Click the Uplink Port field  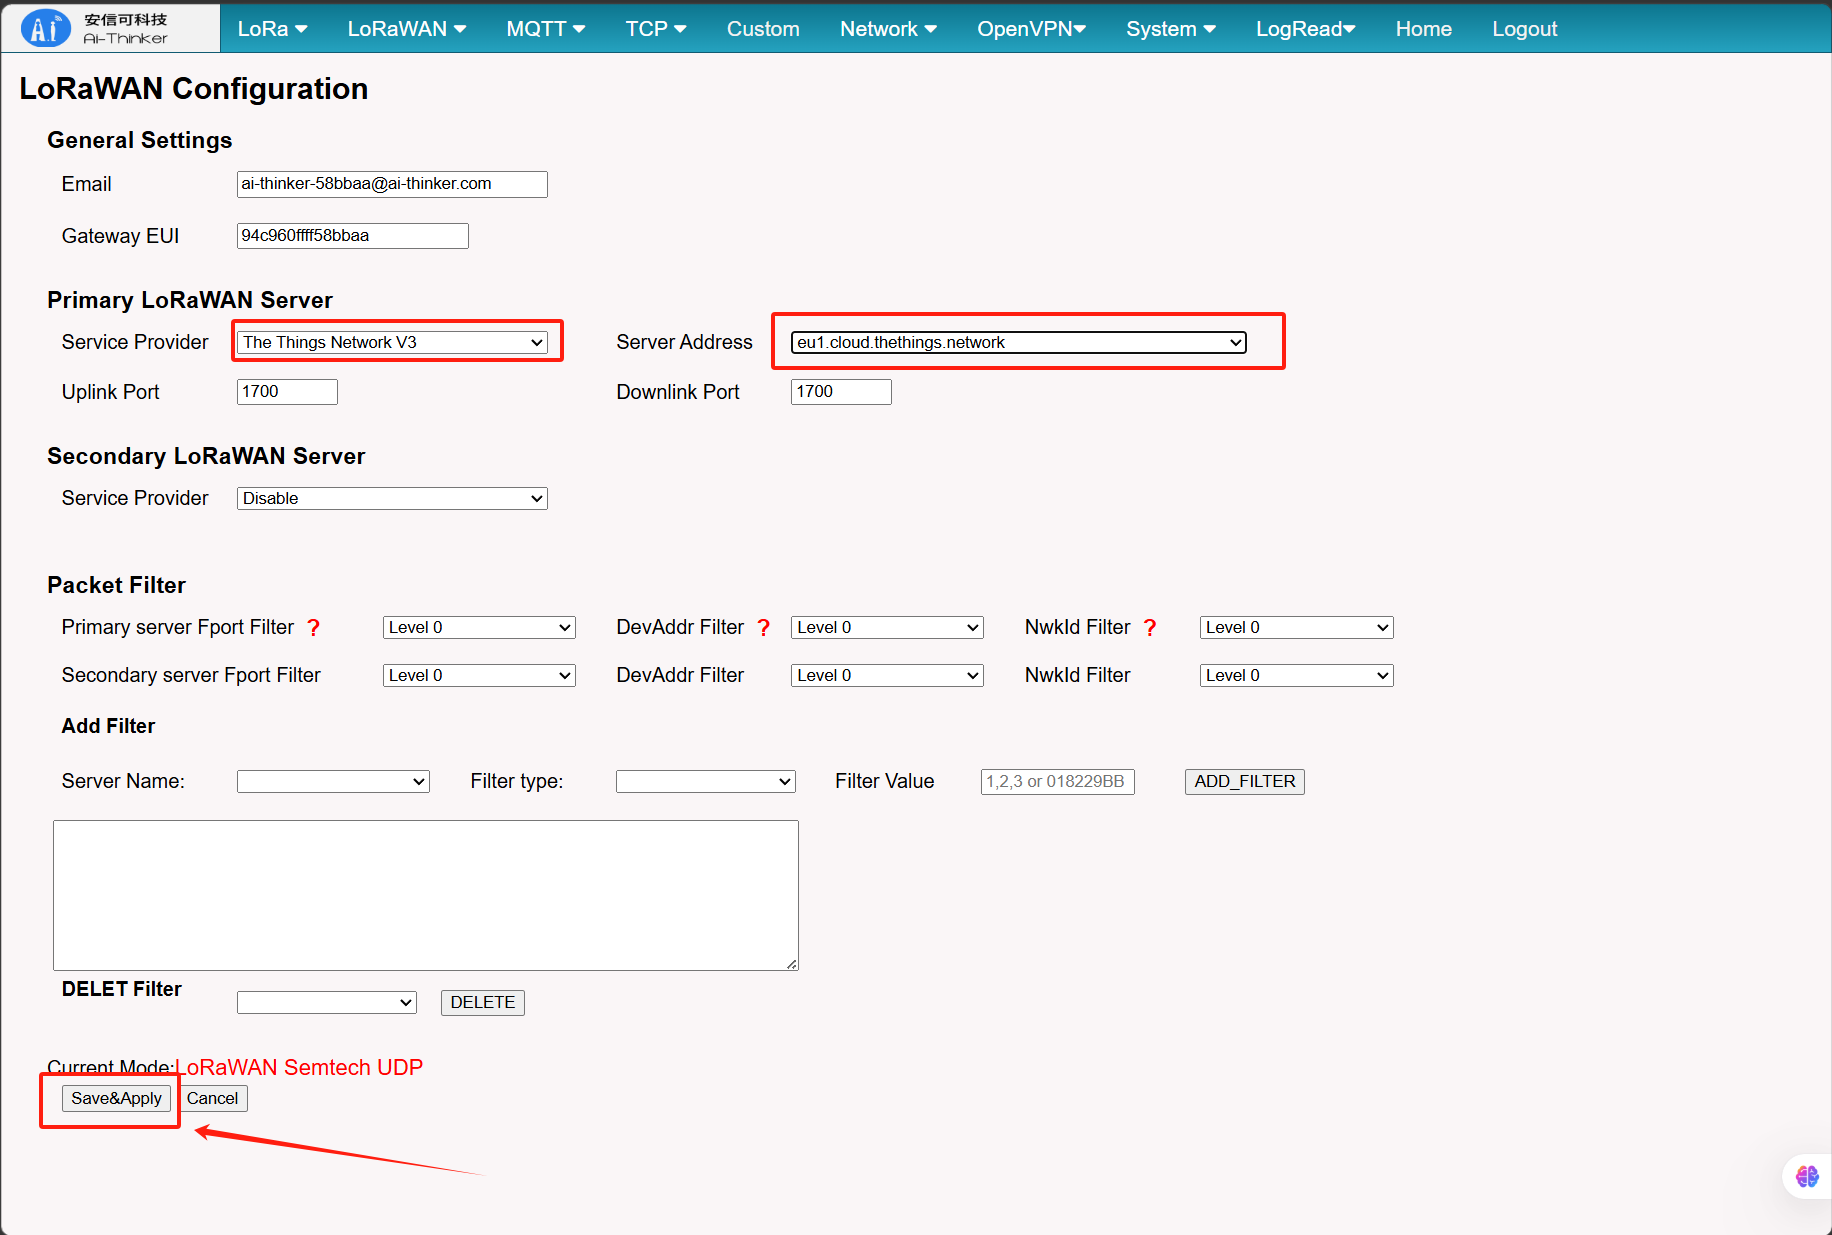(x=287, y=392)
